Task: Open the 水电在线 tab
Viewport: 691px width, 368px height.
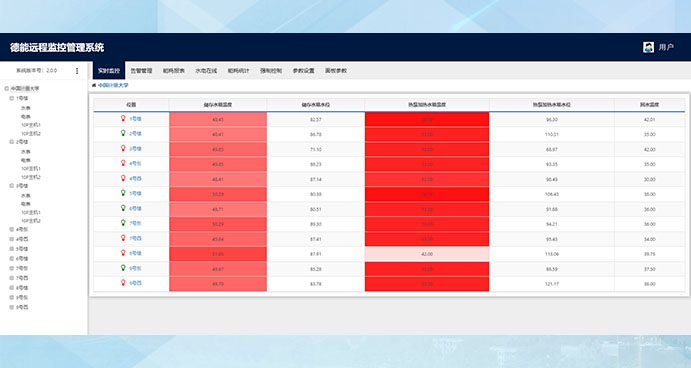Action: (x=206, y=71)
